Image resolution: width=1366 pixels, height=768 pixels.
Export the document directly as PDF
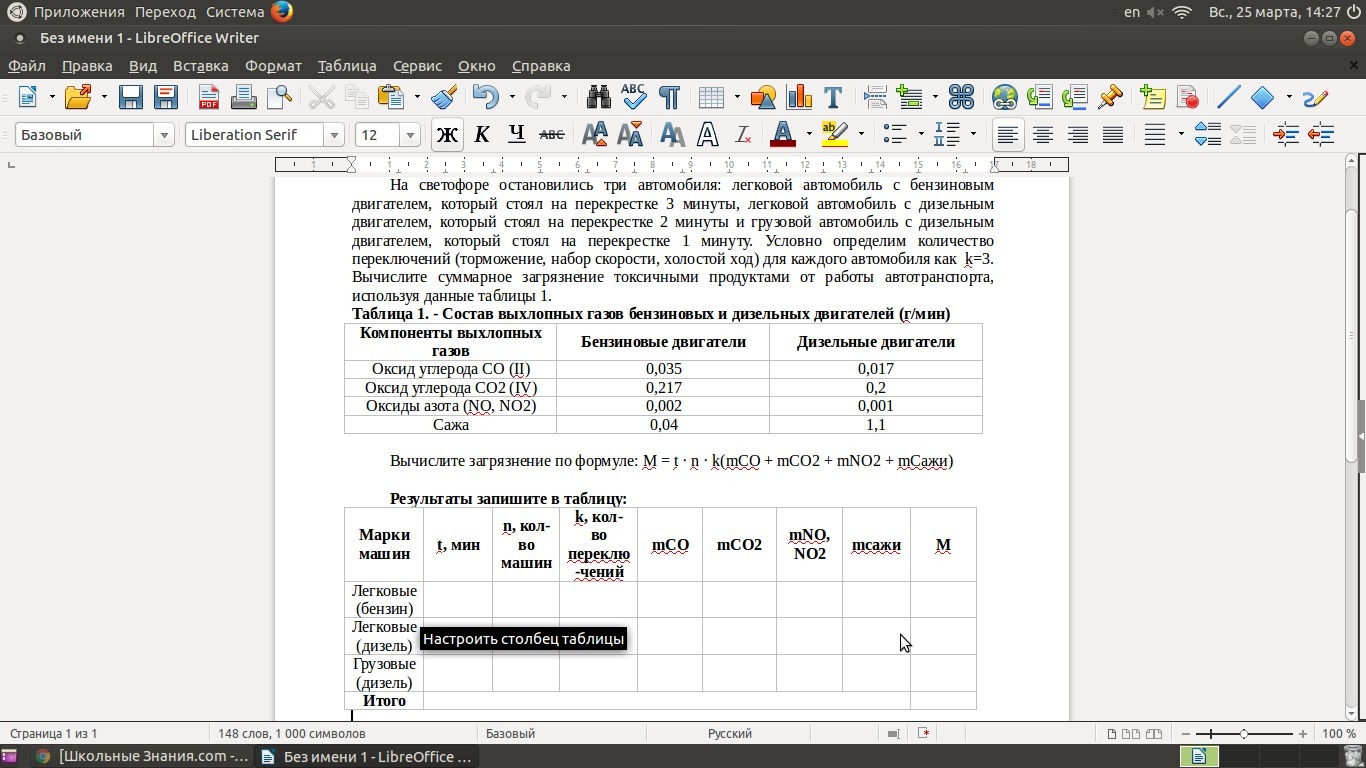pos(209,97)
